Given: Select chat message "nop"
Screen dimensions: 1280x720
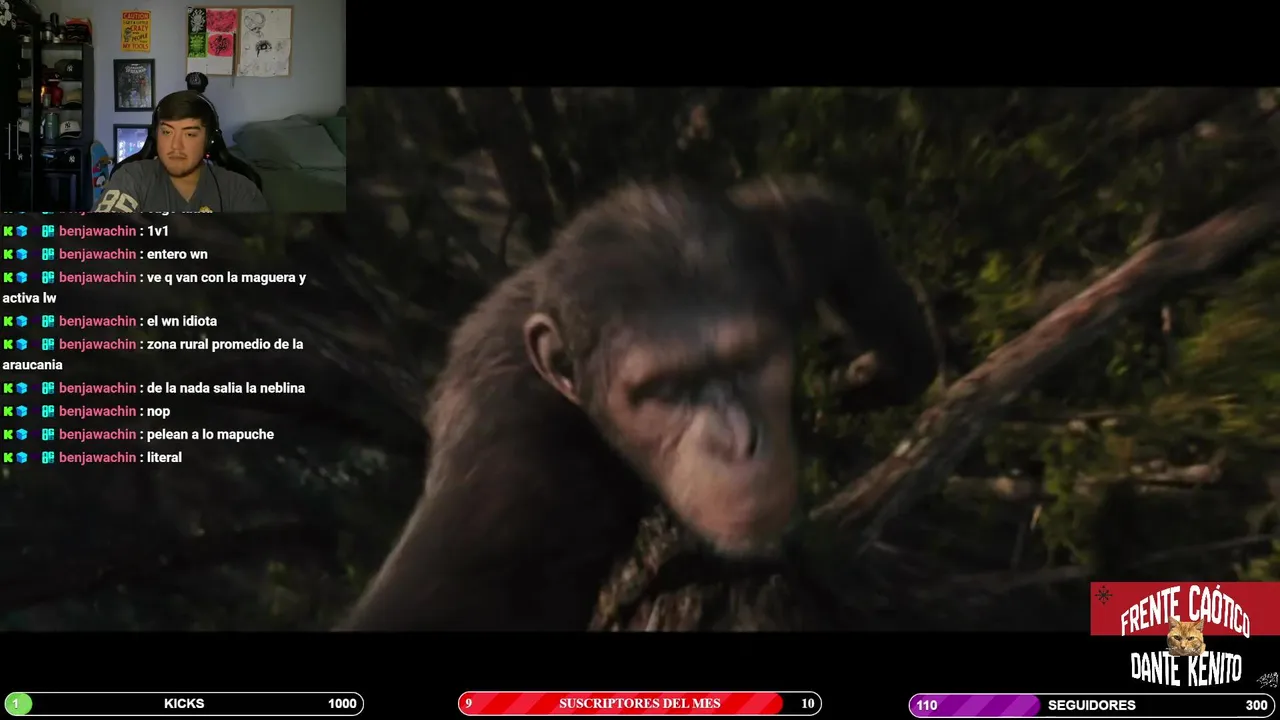Looking at the screenshot, I should coord(158,411).
